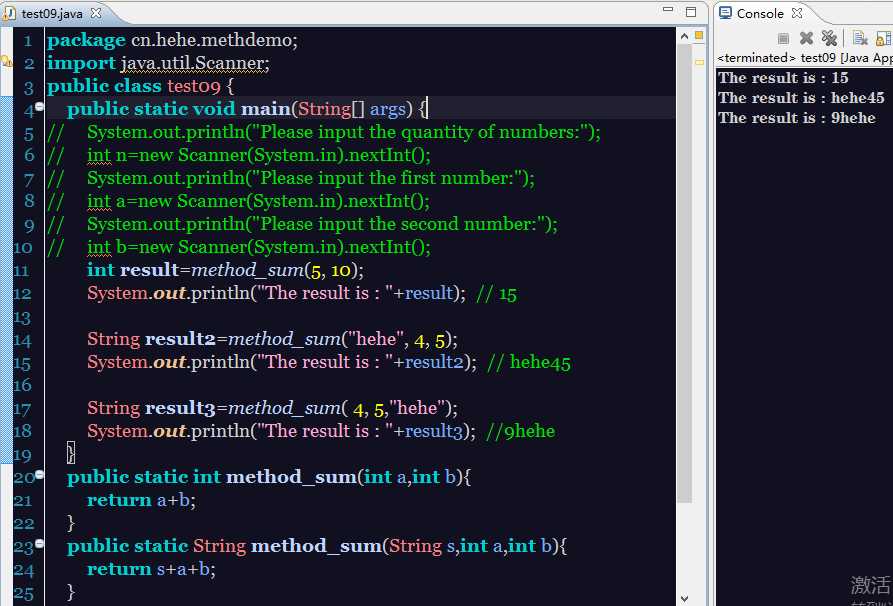This screenshot has height=606, width=893.
Task: Click line number 16 in the gutter
Action: tap(23, 386)
